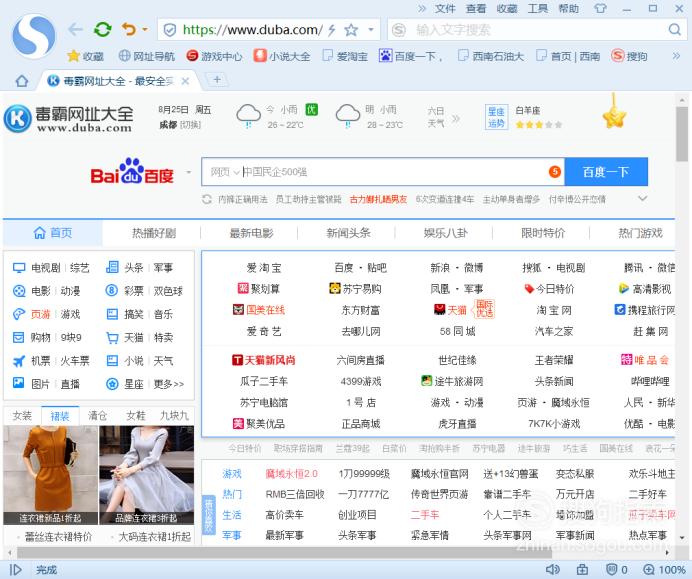Click the security shield in the address bar
Image resolution: width=692 pixels, height=579 pixels.
[x=169, y=30]
